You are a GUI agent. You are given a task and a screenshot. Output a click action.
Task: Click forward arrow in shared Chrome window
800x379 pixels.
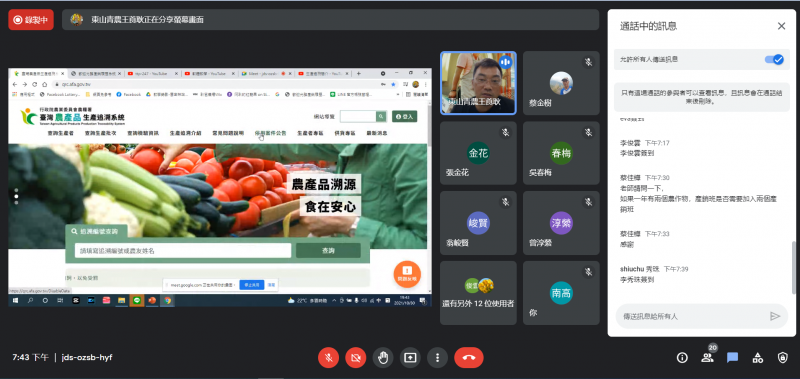click(x=26, y=84)
